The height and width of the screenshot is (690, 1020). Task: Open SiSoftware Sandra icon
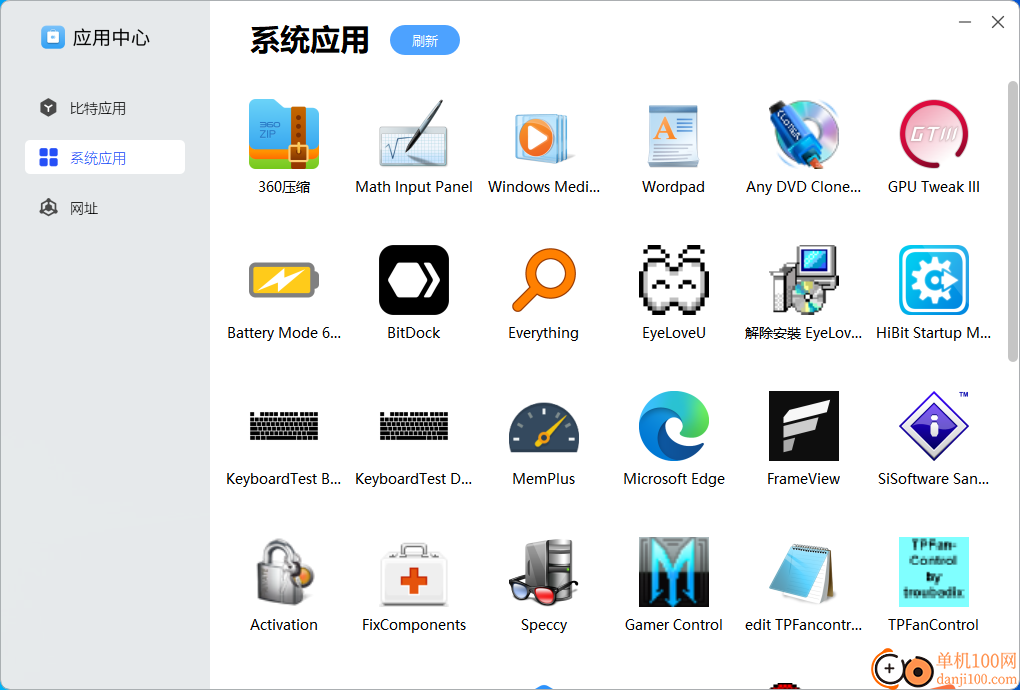[x=933, y=426]
